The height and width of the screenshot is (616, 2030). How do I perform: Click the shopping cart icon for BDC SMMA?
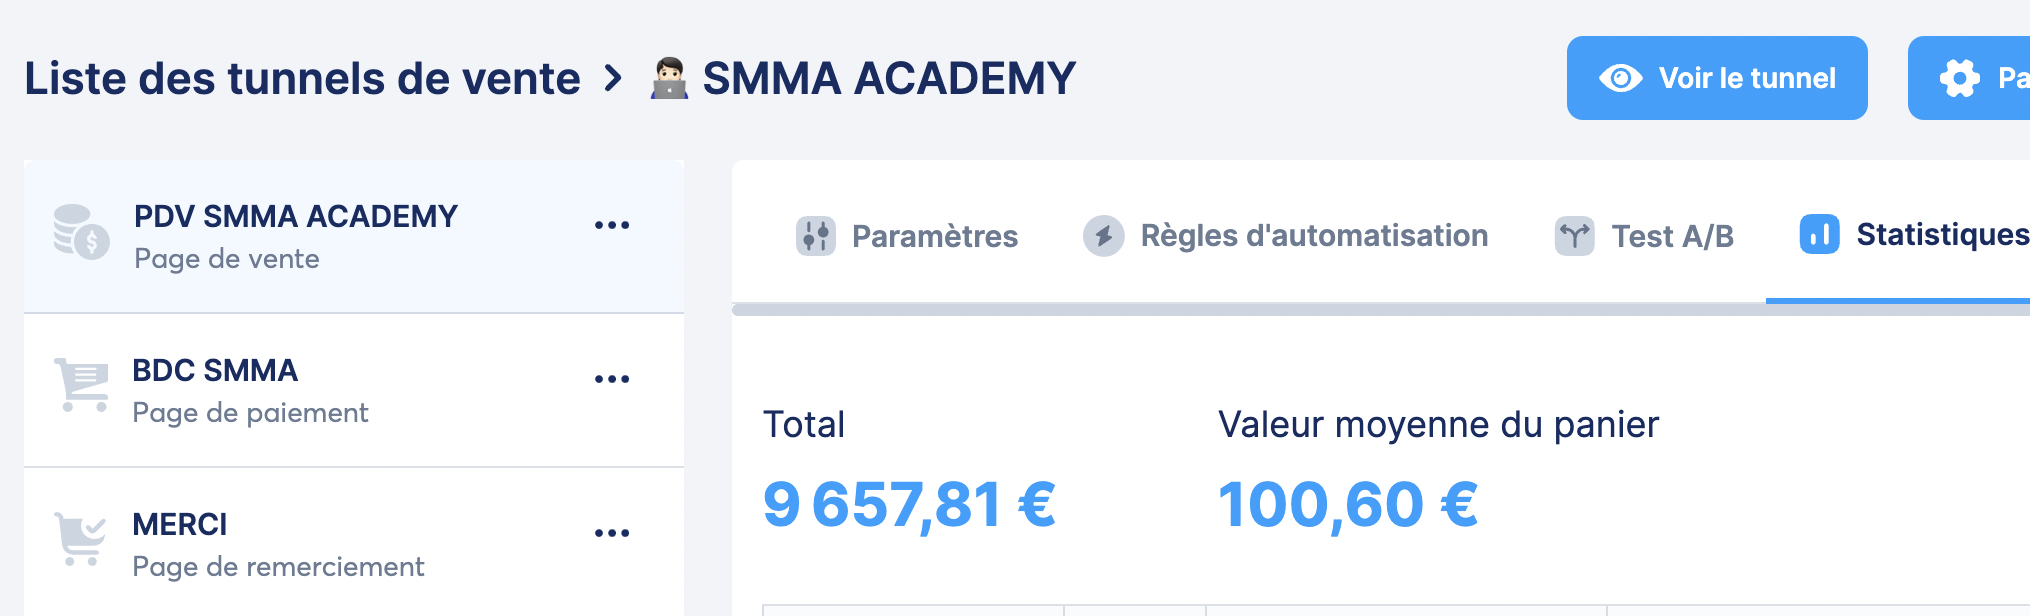click(81, 385)
